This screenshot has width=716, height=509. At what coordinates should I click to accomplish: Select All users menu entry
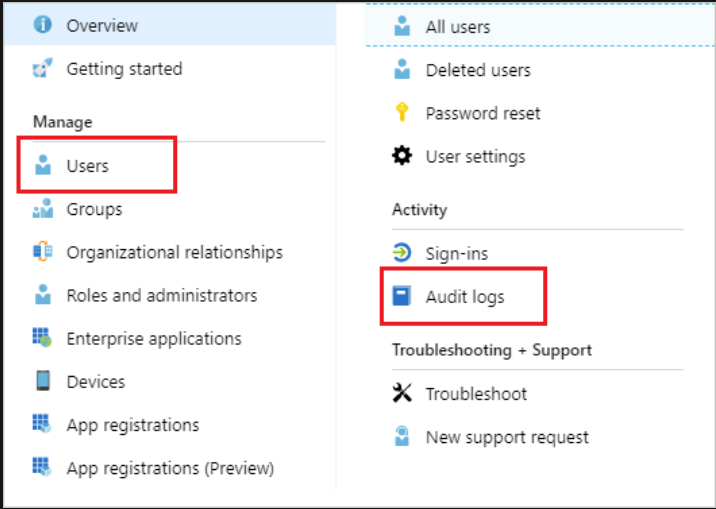point(458,27)
